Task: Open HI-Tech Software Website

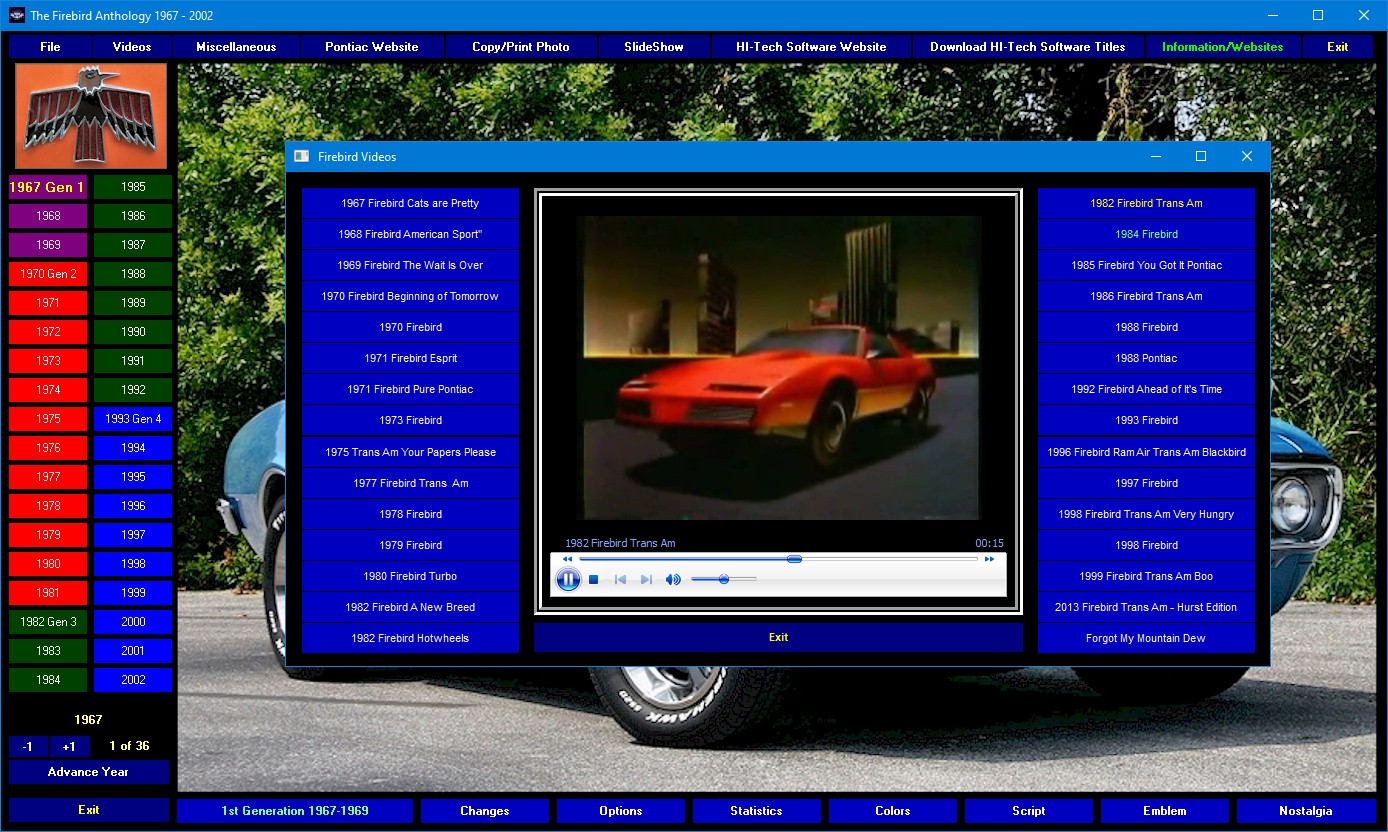Action: click(811, 46)
